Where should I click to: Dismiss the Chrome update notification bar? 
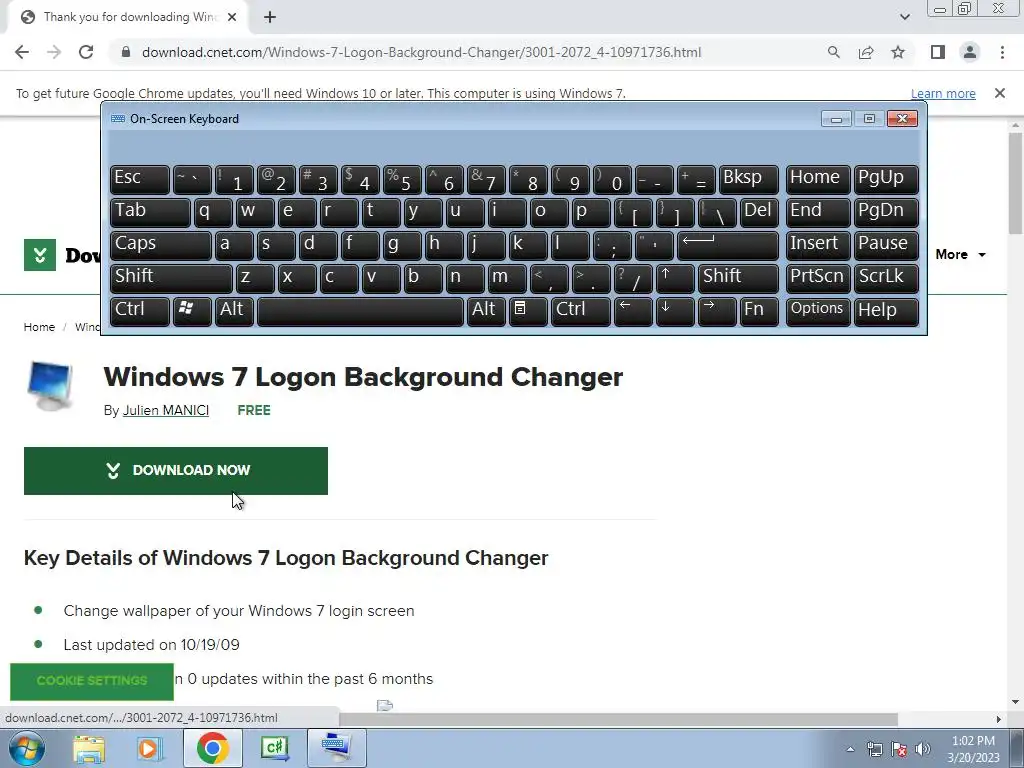point(1000,93)
